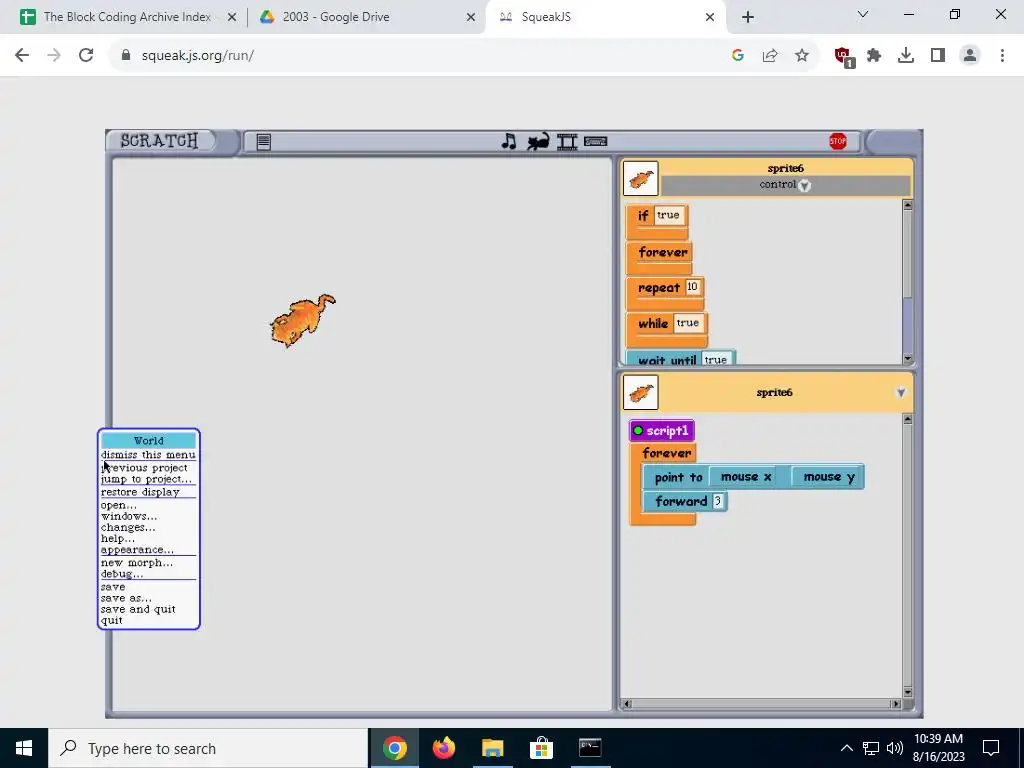Toggle the green dot on script1
The width and height of the screenshot is (1024, 768).
638,430
